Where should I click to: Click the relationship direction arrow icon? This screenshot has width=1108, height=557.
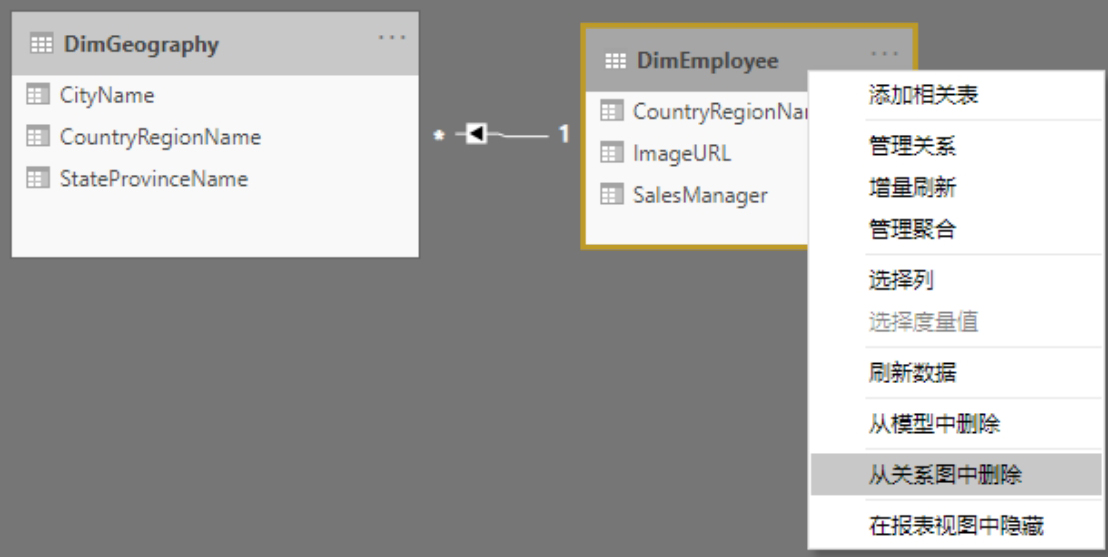(476, 133)
